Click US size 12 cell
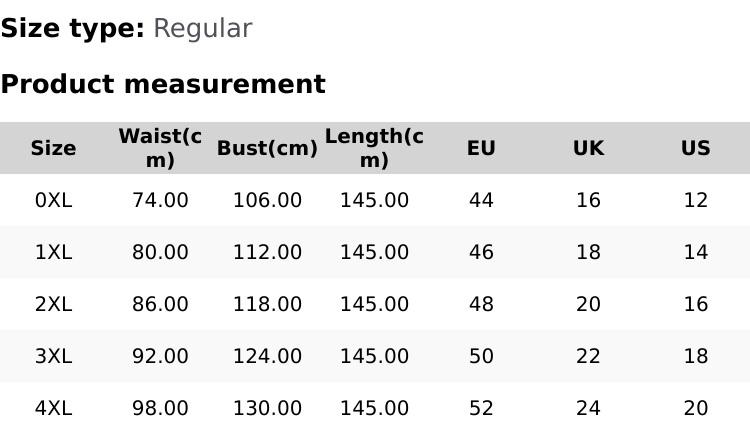This screenshot has height=434, width=750. click(x=695, y=200)
